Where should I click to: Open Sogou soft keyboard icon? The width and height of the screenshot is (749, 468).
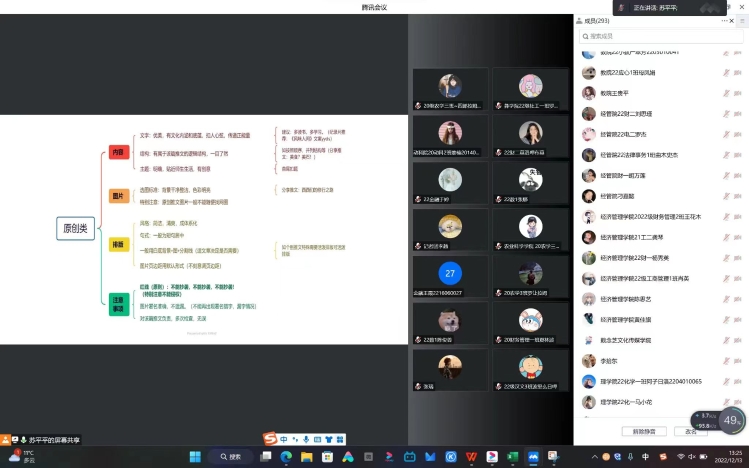[317, 439]
